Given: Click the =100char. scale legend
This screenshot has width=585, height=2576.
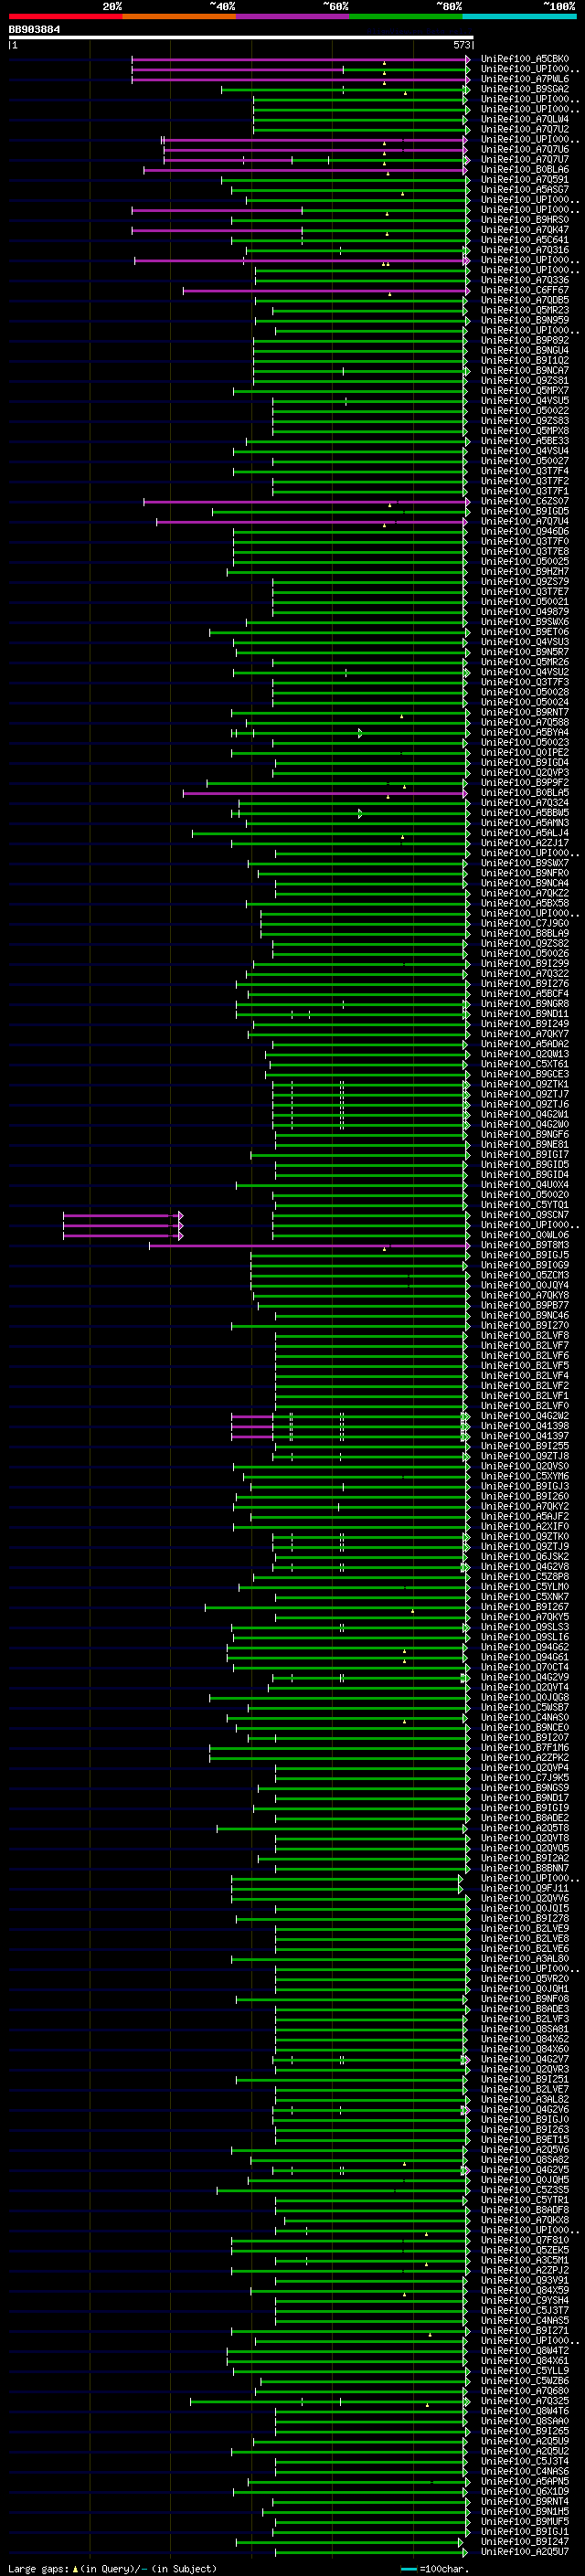Looking at the screenshot, I should click(x=435, y=2568).
